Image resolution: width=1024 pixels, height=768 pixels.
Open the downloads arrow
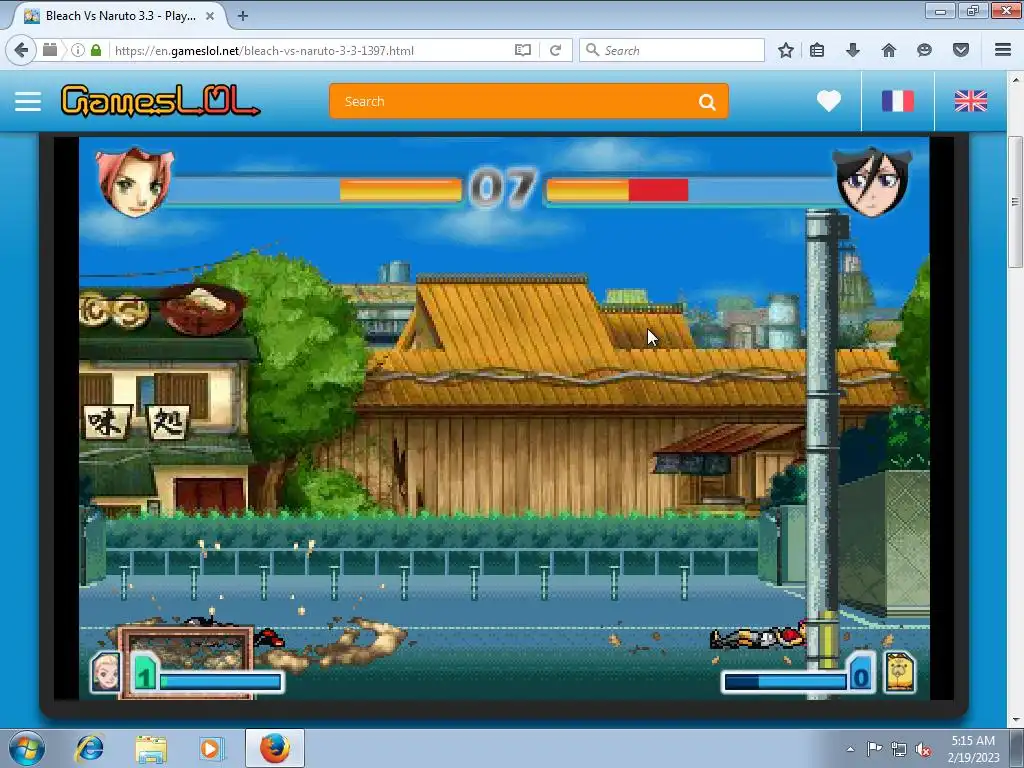pyautogui.click(x=853, y=50)
